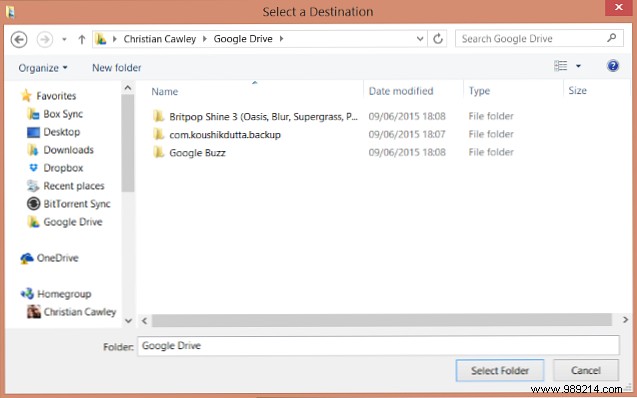Open the view options dropdown arrow
The height and width of the screenshot is (398, 637).
click(x=578, y=66)
